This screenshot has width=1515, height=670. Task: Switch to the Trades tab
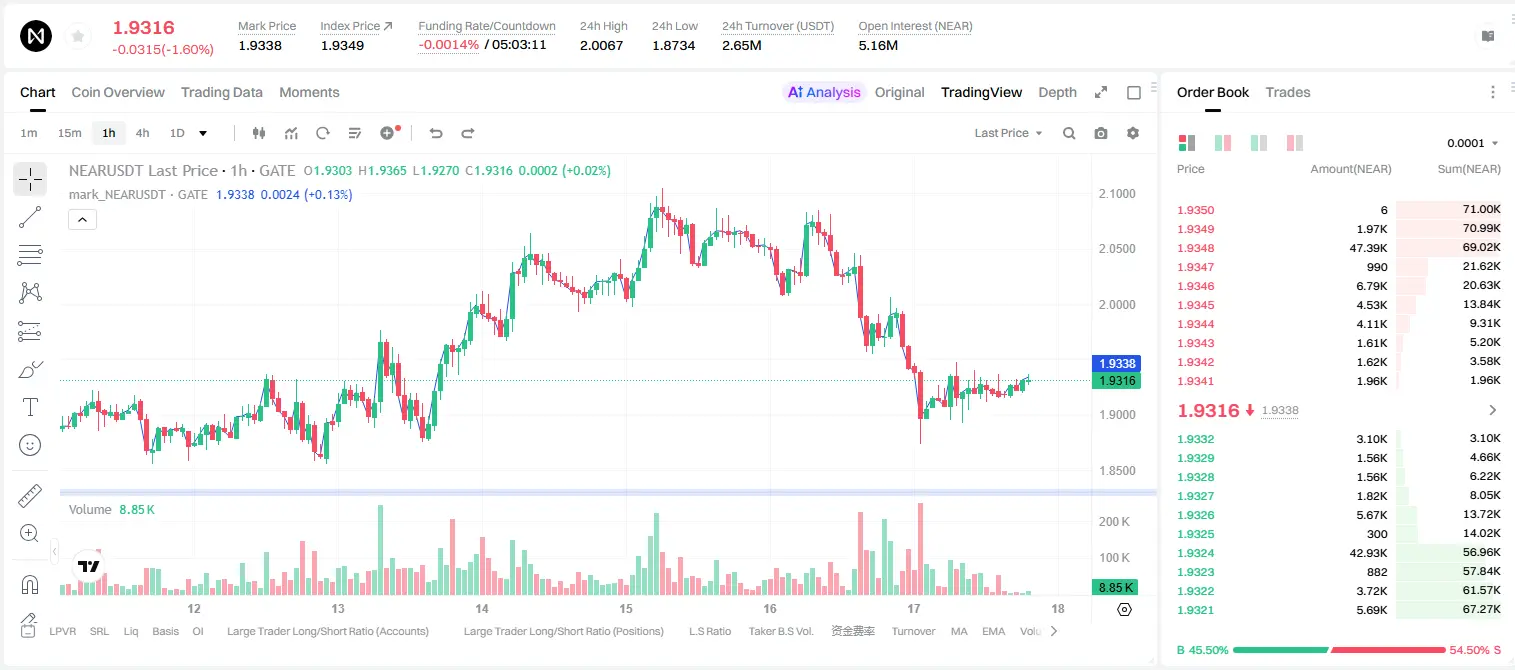[1288, 92]
